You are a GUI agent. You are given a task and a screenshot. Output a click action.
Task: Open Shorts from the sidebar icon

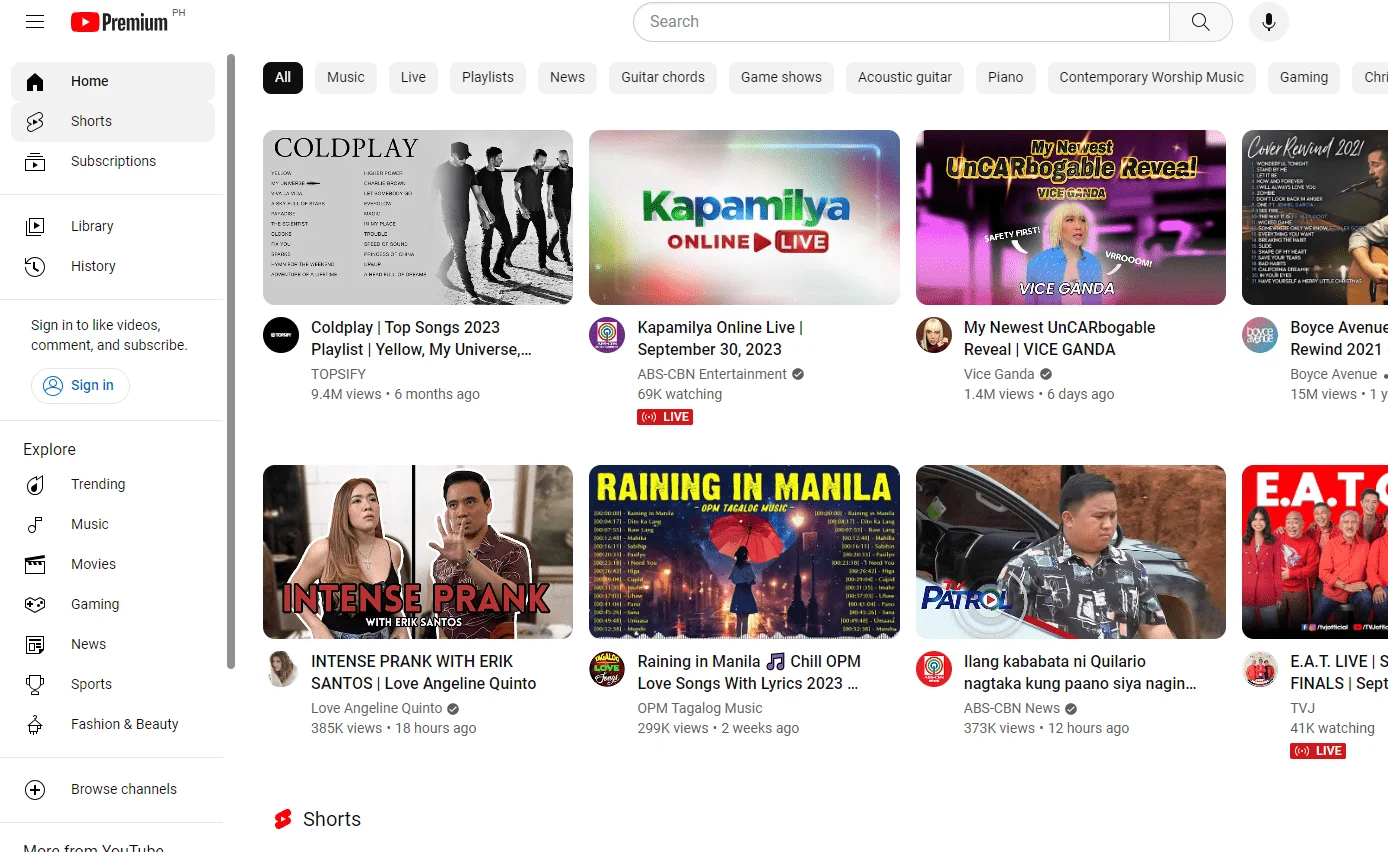35,121
